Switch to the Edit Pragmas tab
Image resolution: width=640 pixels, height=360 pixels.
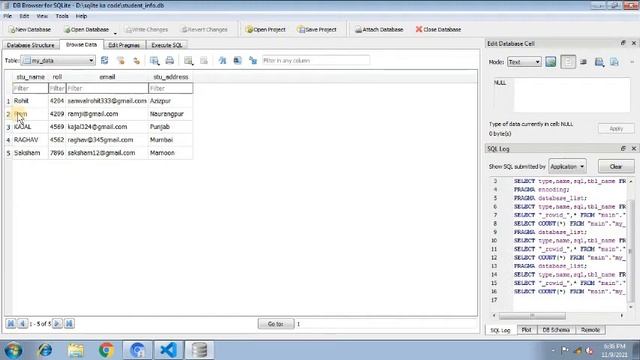[x=124, y=45]
